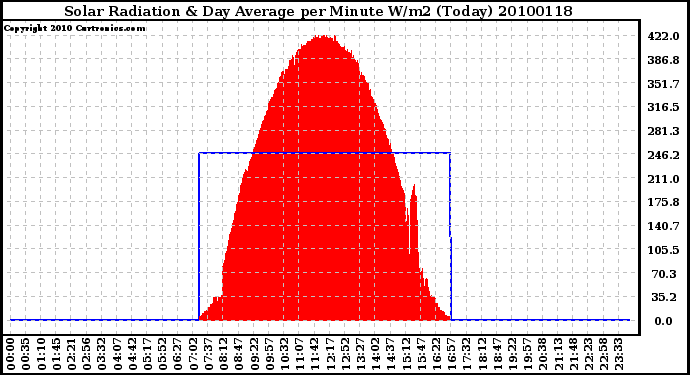
Task: Click the 02:21 time label
Action: (x=71, y=354)
